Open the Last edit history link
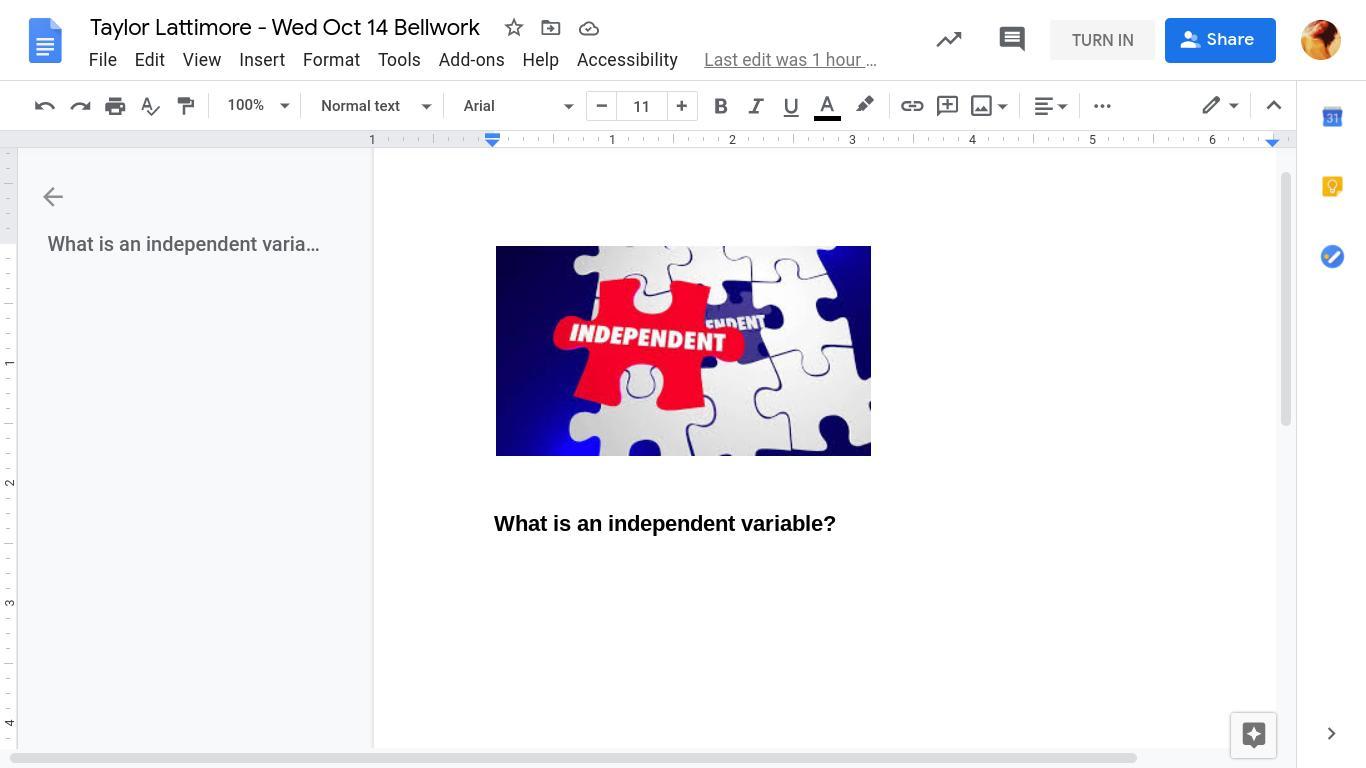1366x768 pixels. 790,60
